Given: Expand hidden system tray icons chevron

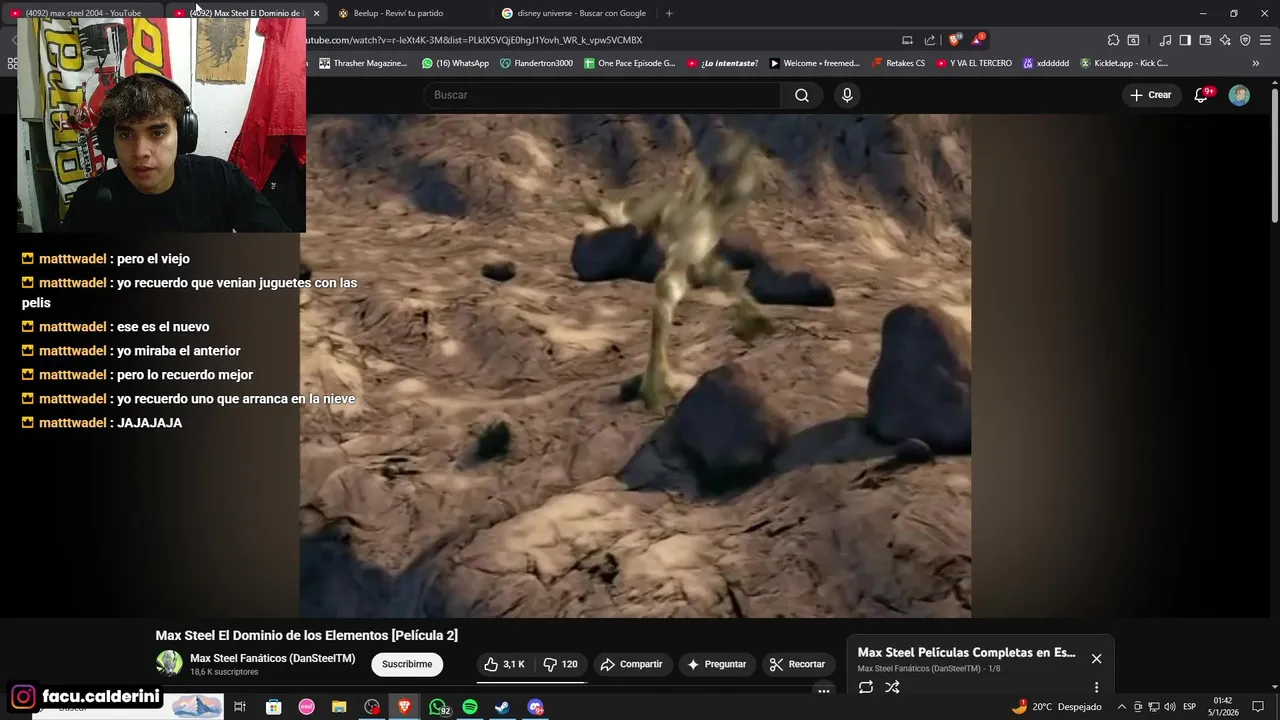Looking at the screenshot, I should tap(1121, 707).
